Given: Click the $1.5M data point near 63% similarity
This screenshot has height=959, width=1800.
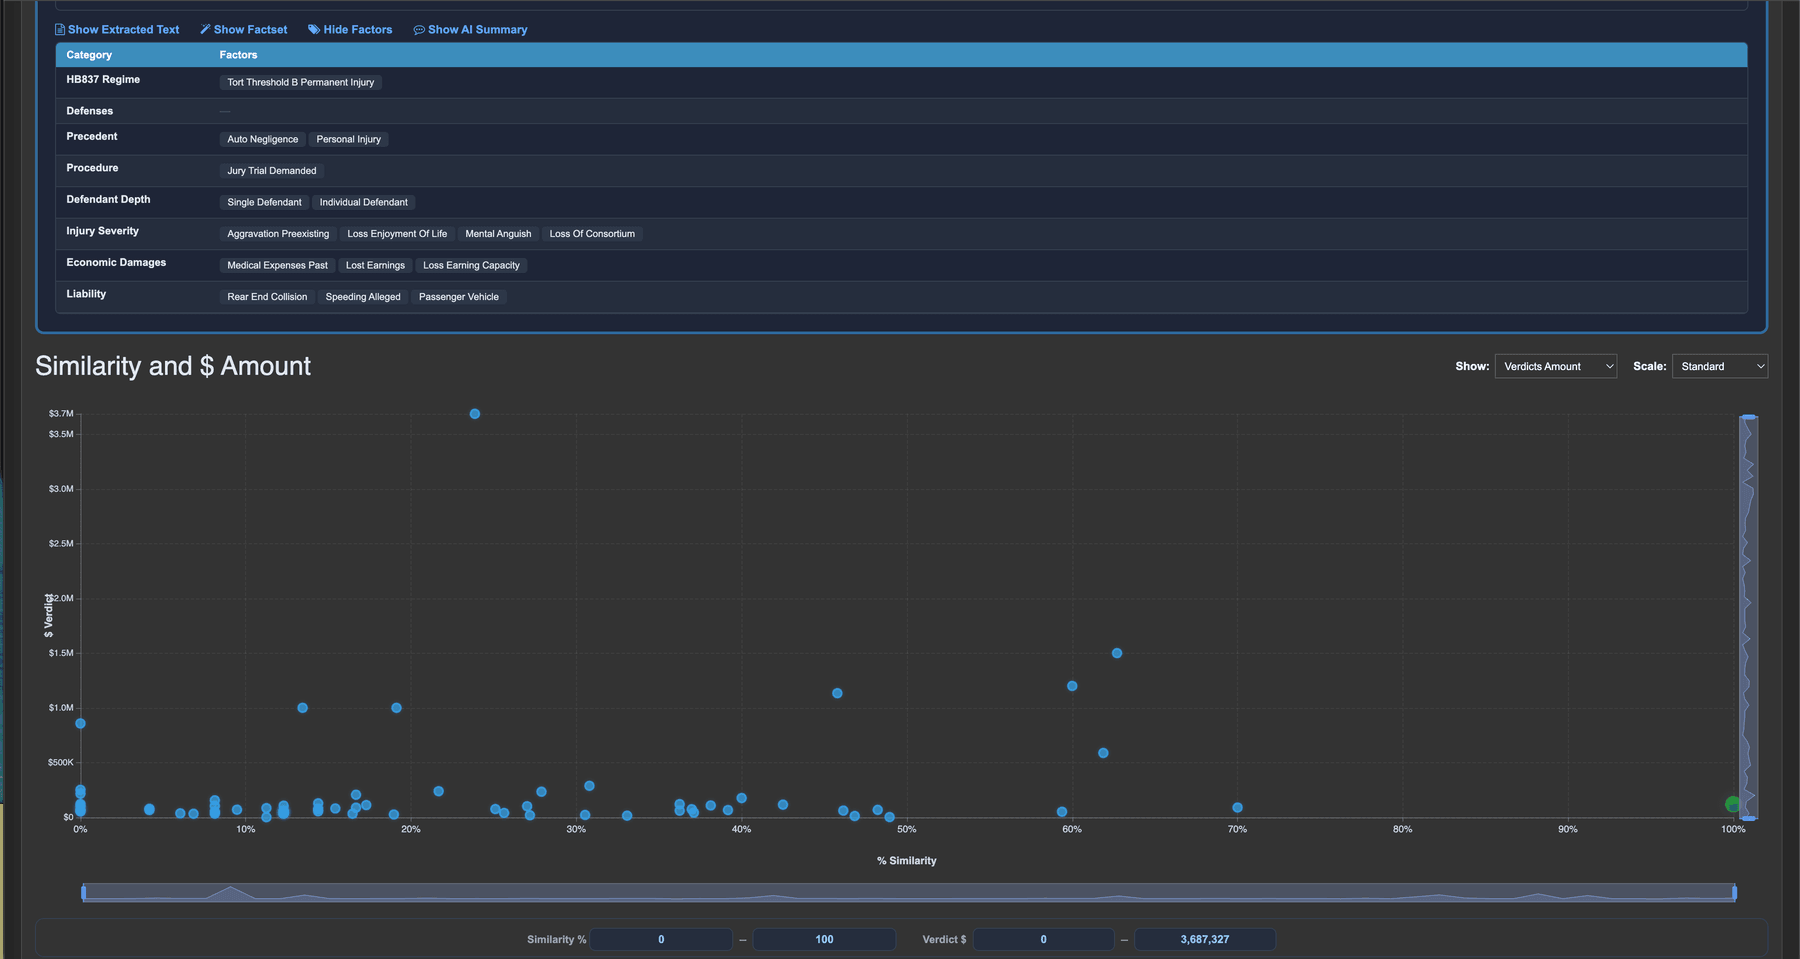Looking at the screenshot, I should [x=1117, y=653].
